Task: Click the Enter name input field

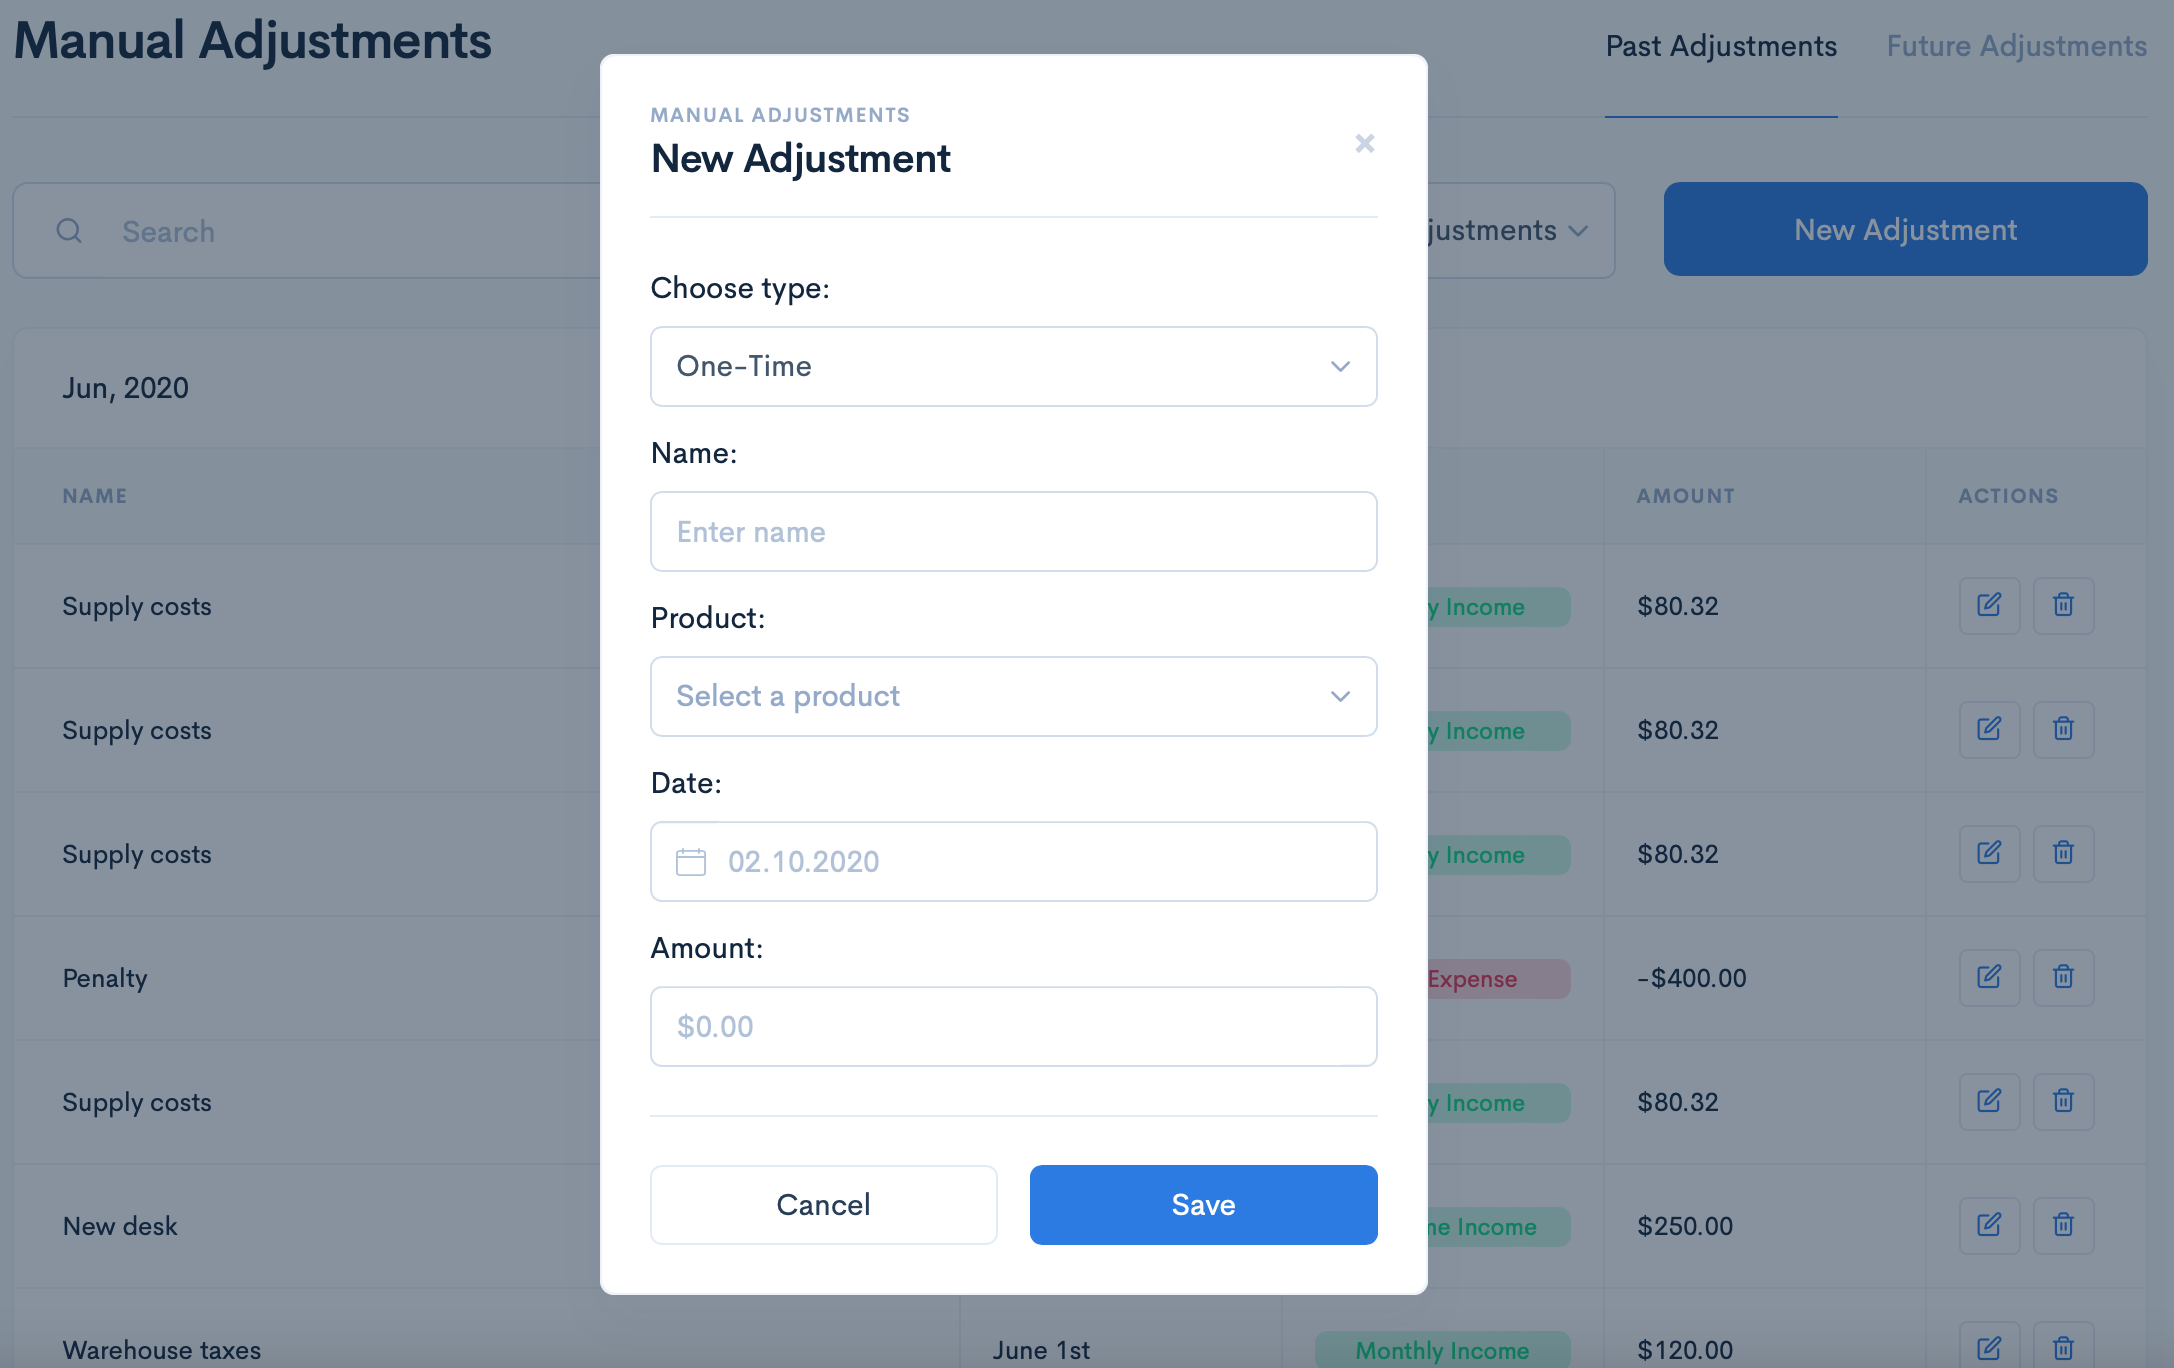Action: click(x=1013, y=531)
